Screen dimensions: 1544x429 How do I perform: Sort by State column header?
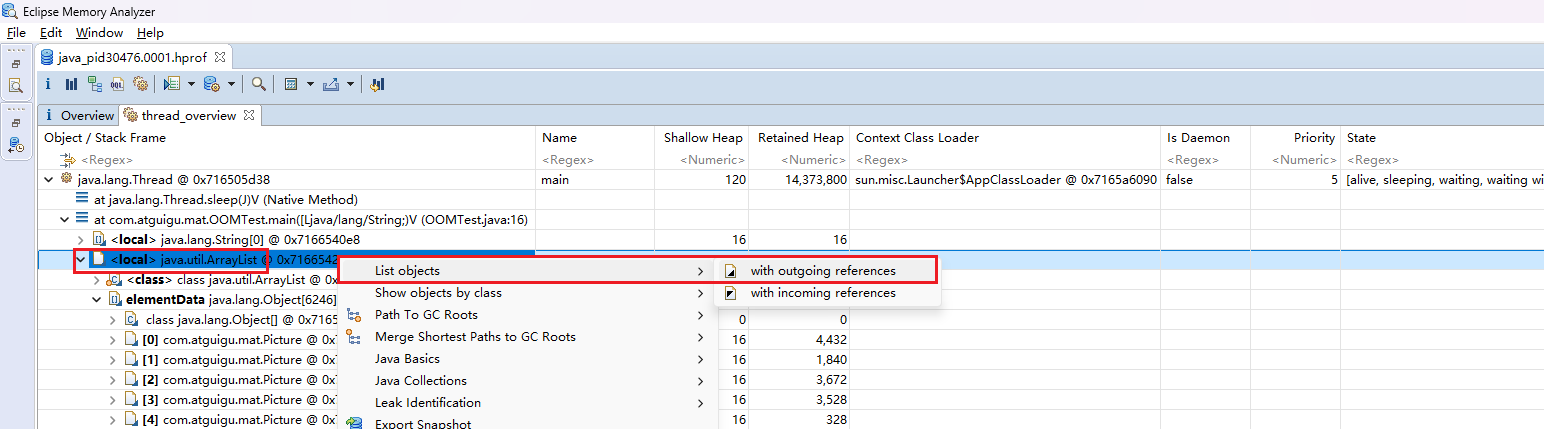(x=1442, y=138)
